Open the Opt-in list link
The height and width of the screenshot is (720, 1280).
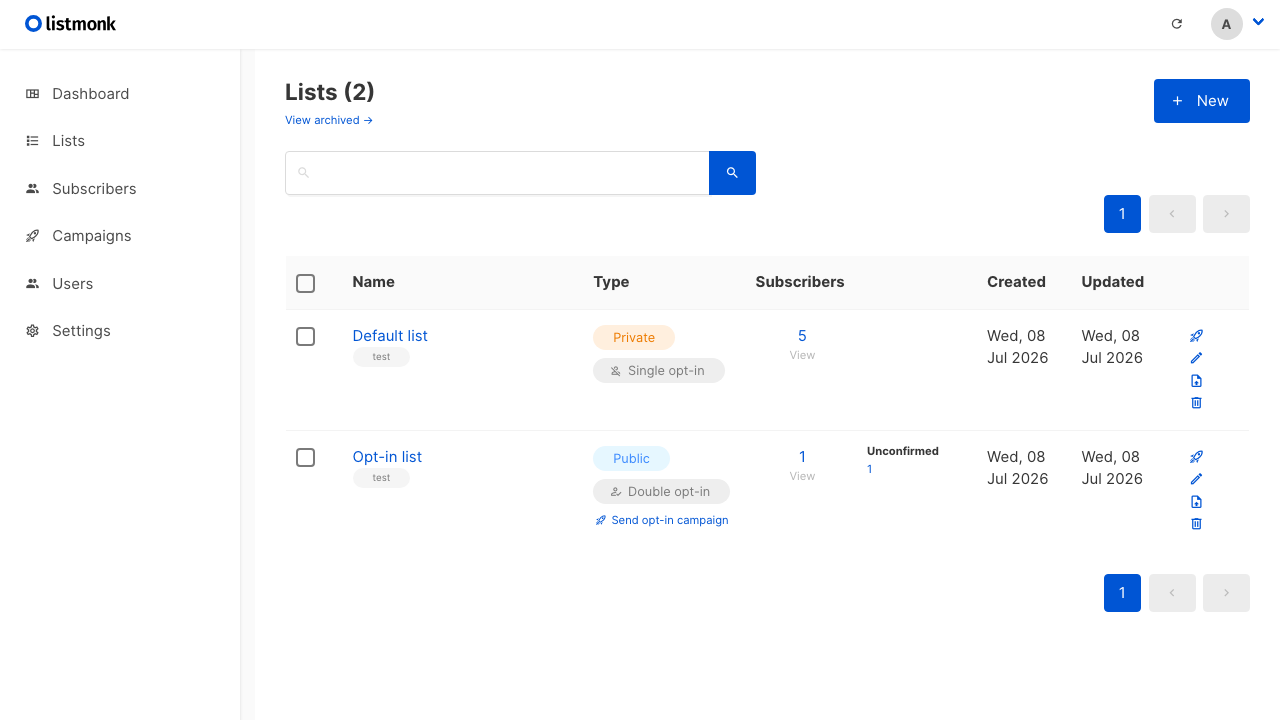(387, 457)
